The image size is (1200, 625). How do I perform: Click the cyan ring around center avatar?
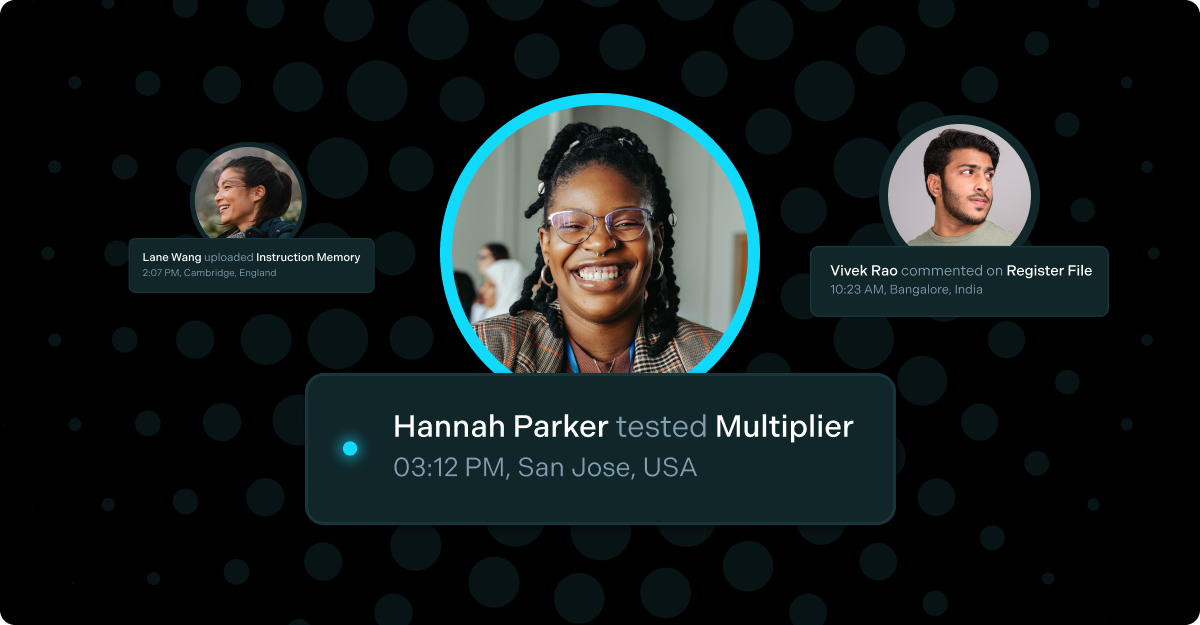pos(600,100)
